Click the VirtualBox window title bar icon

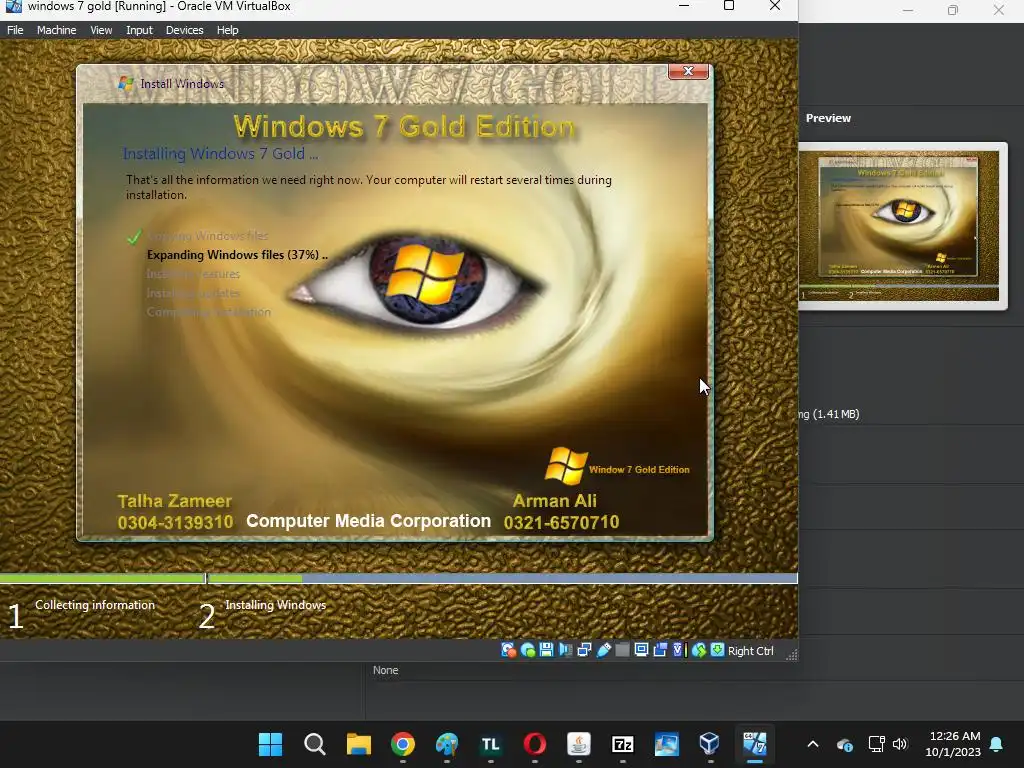coord(13,7)
